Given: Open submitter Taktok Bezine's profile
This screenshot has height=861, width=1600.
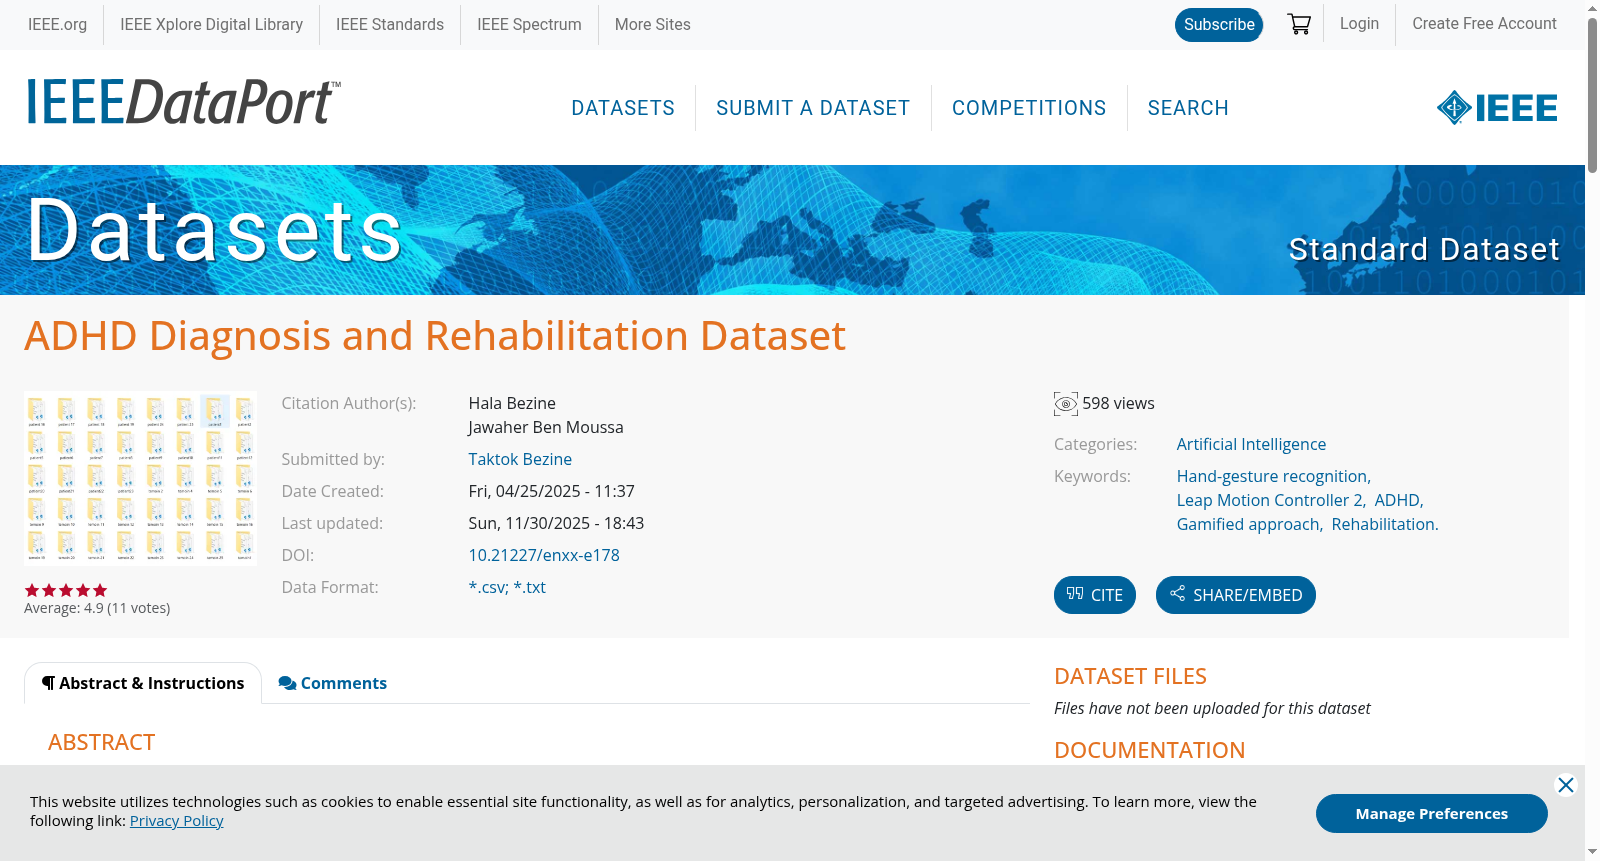Looking at the screenshot, I should point(520,459).
